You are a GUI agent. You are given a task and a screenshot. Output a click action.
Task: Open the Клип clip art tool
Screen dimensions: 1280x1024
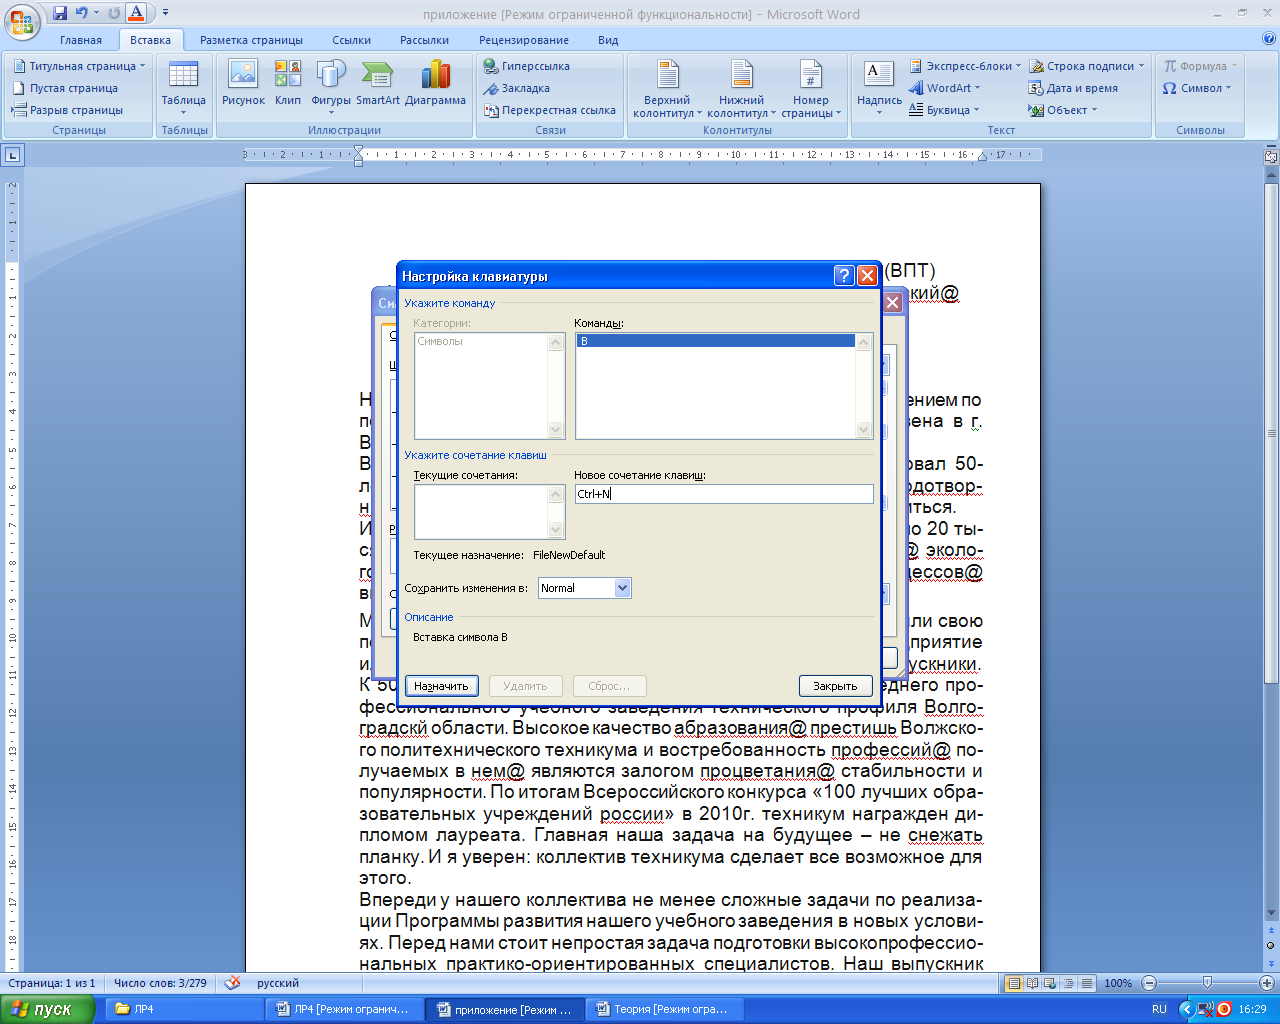point(288,84)
